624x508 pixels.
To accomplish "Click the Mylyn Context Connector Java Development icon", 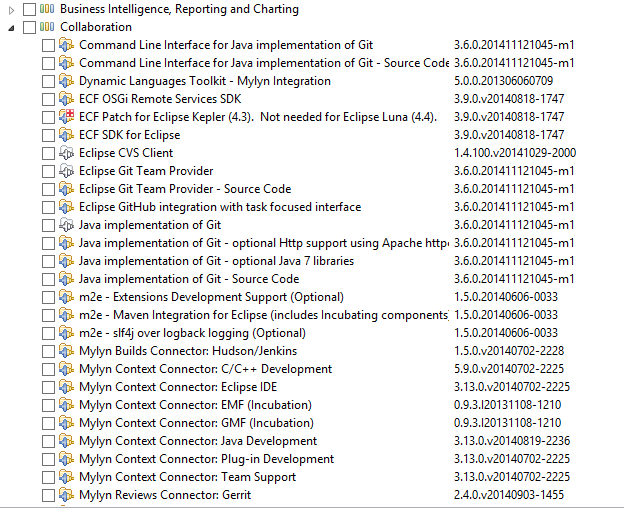I will (66, 440).
